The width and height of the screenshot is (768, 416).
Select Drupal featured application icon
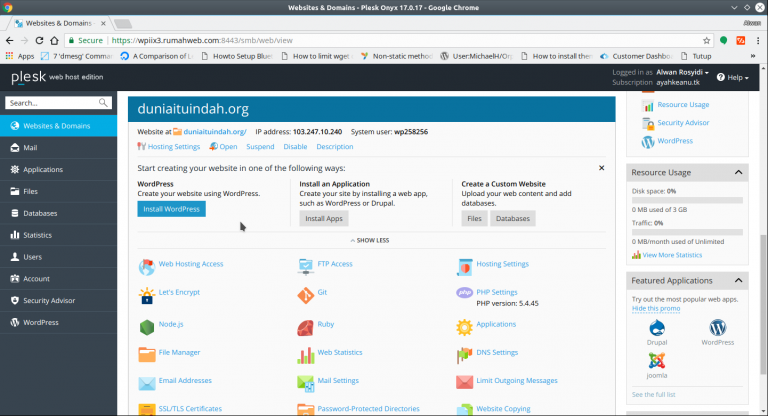pyautogui.click(x=657, y=327)
